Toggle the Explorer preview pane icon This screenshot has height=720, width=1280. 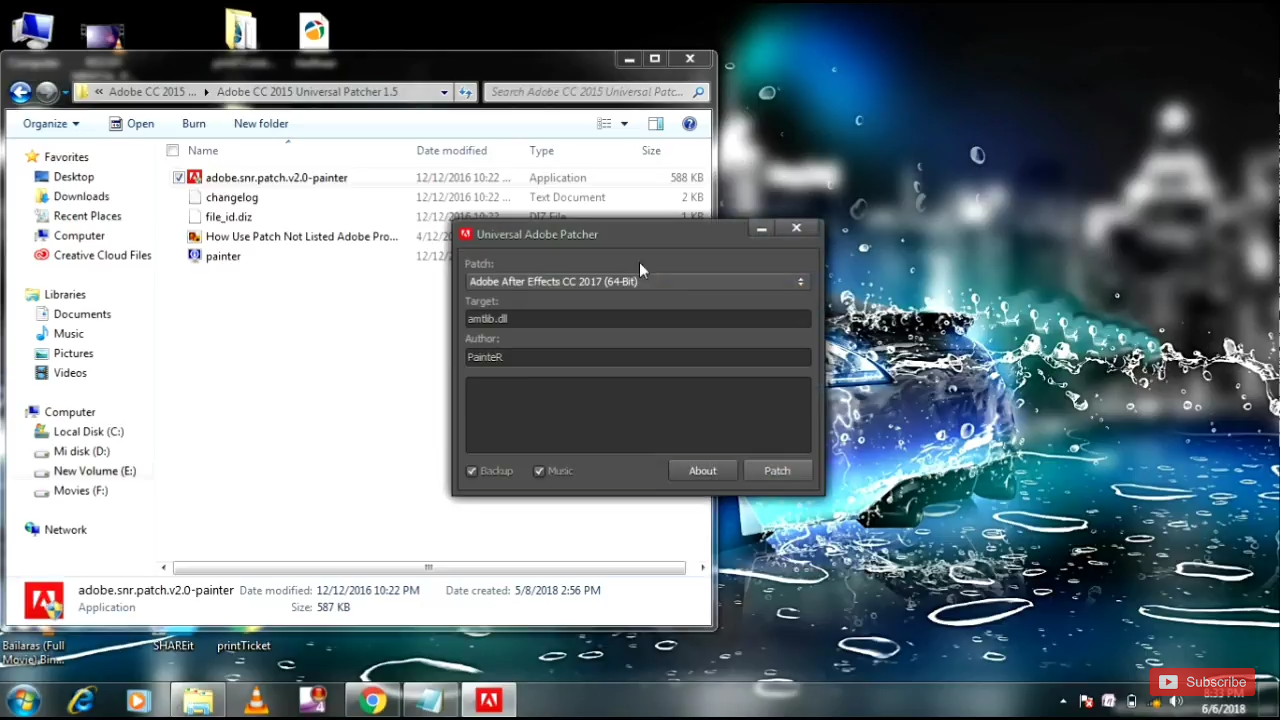click(x=656, y=124)
